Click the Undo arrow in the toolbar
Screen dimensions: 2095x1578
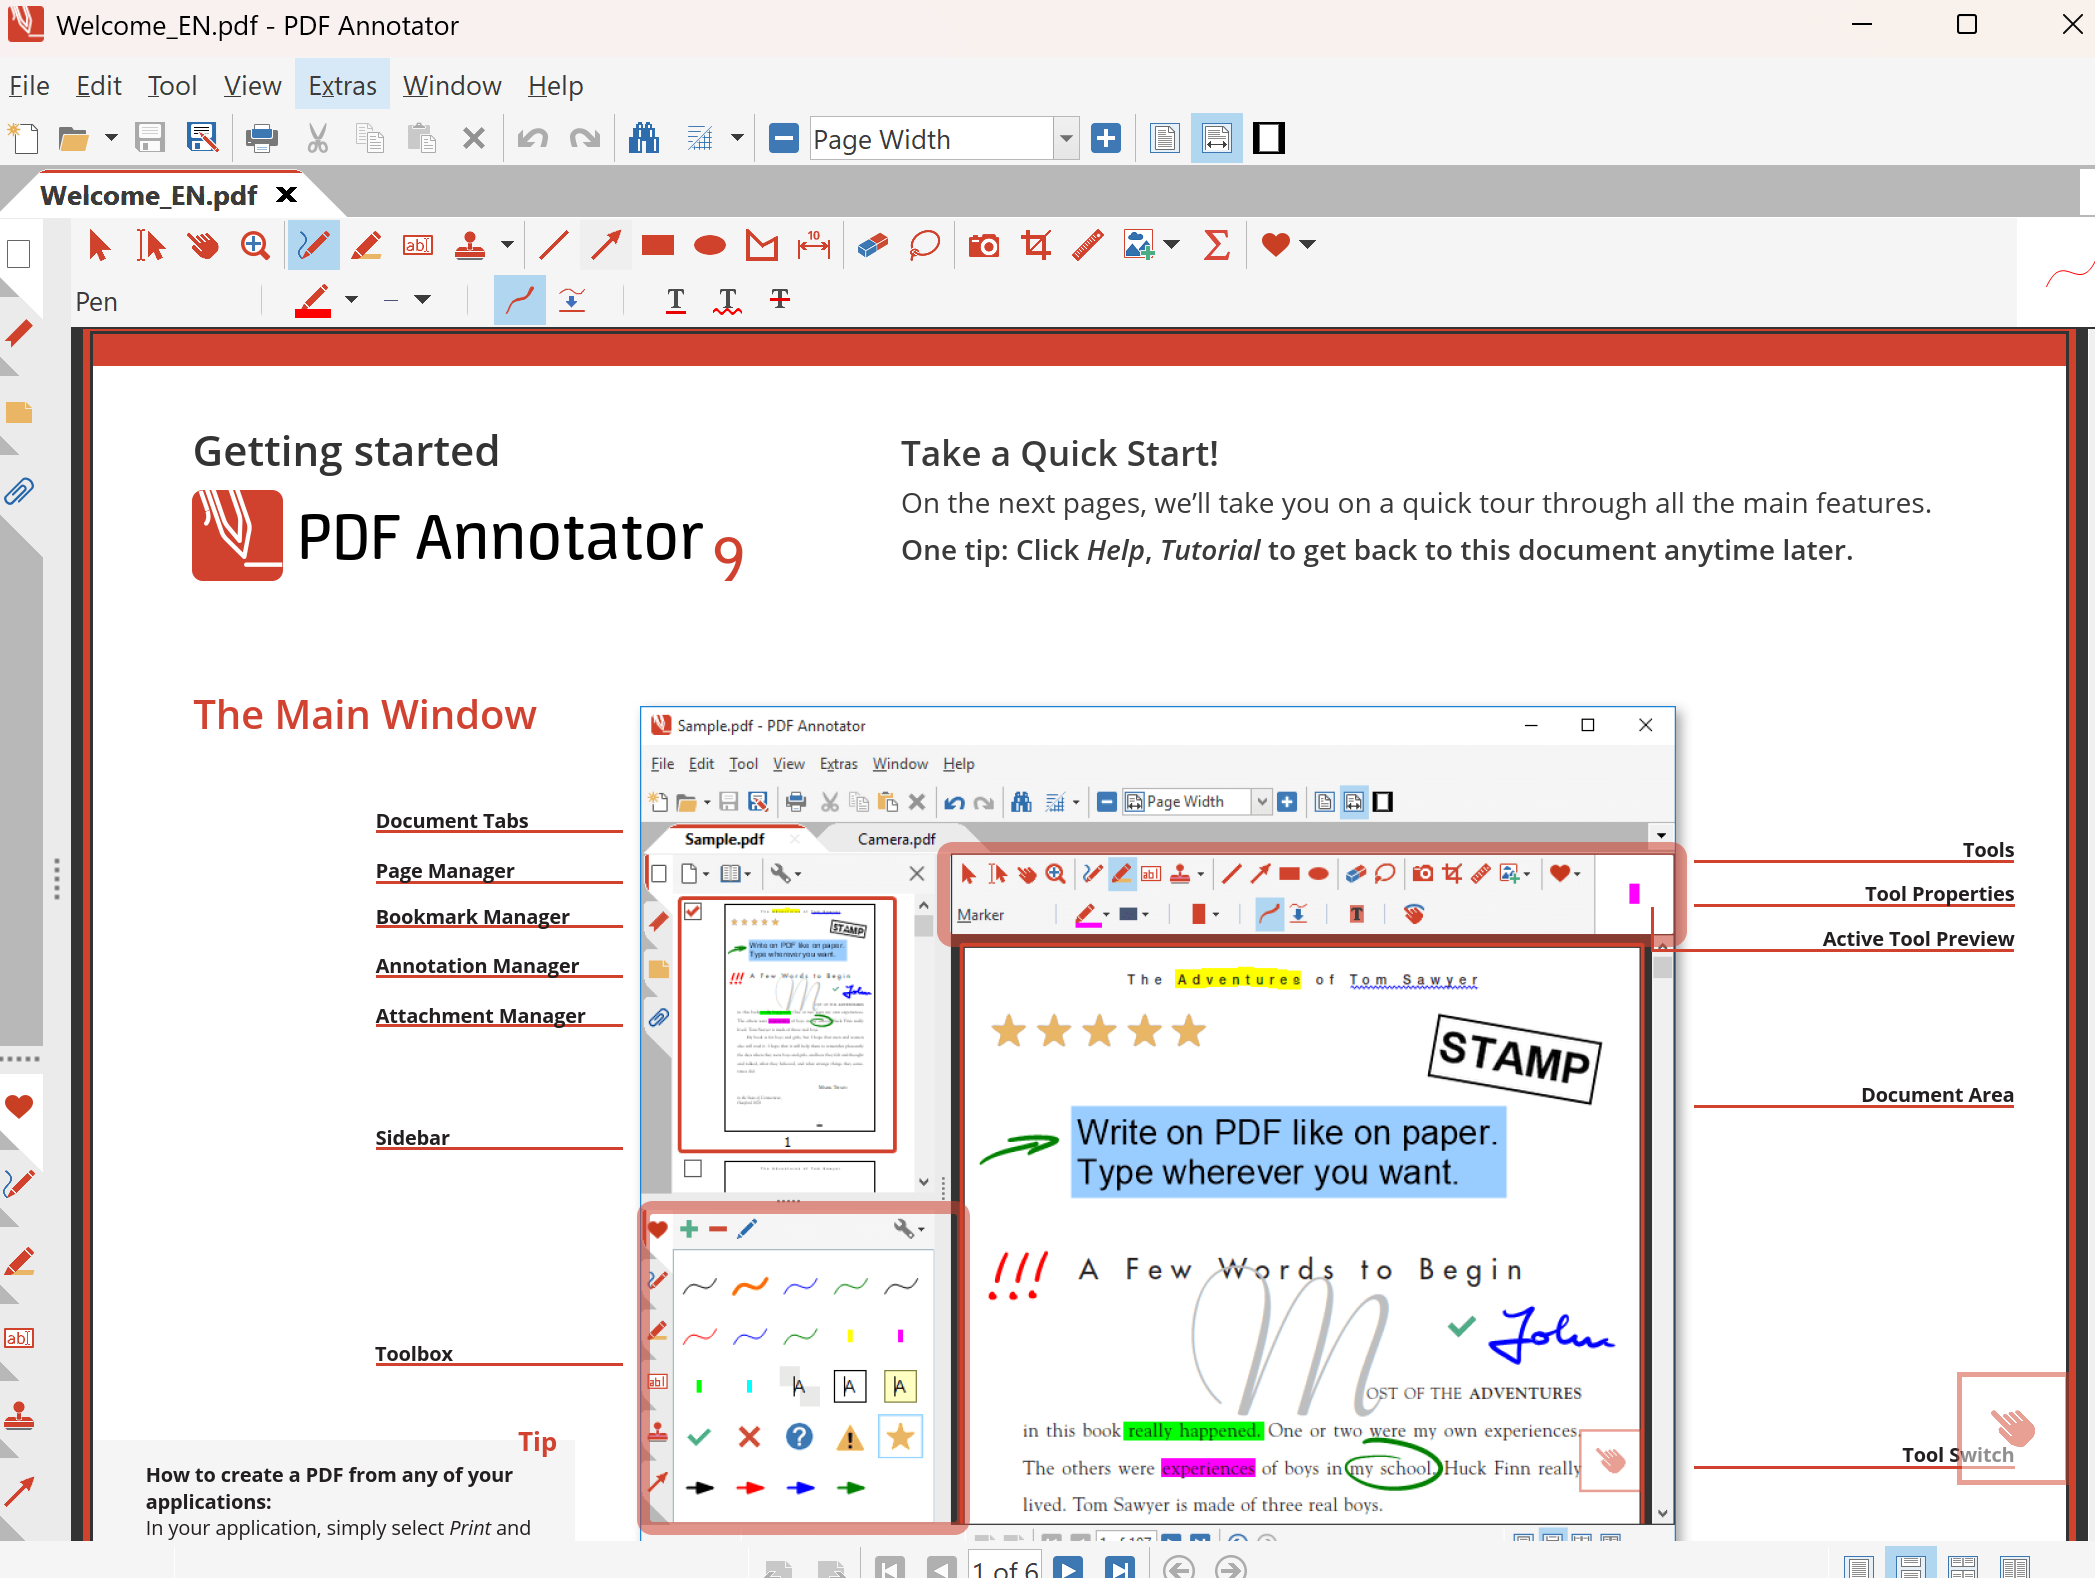click(533, 138)
